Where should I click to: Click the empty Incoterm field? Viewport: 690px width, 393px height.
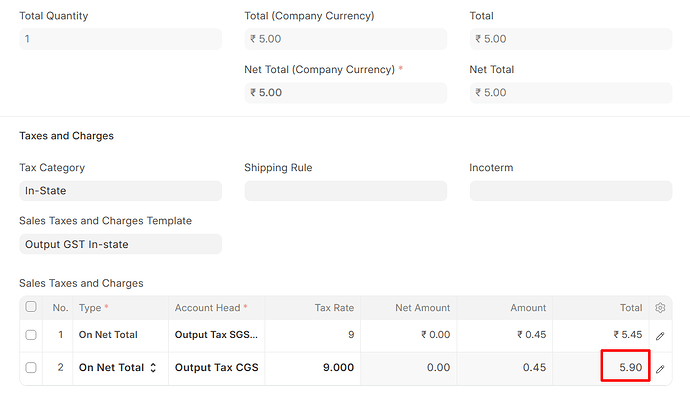(571, 191)
